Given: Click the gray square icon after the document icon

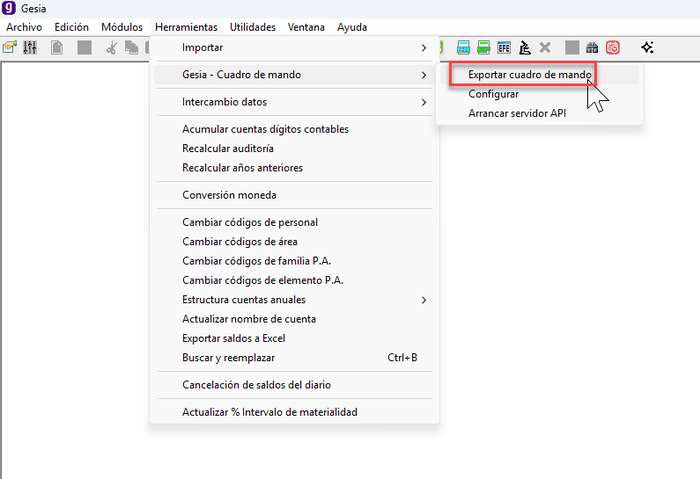Looking at the screenshot, I should point(84,47).
